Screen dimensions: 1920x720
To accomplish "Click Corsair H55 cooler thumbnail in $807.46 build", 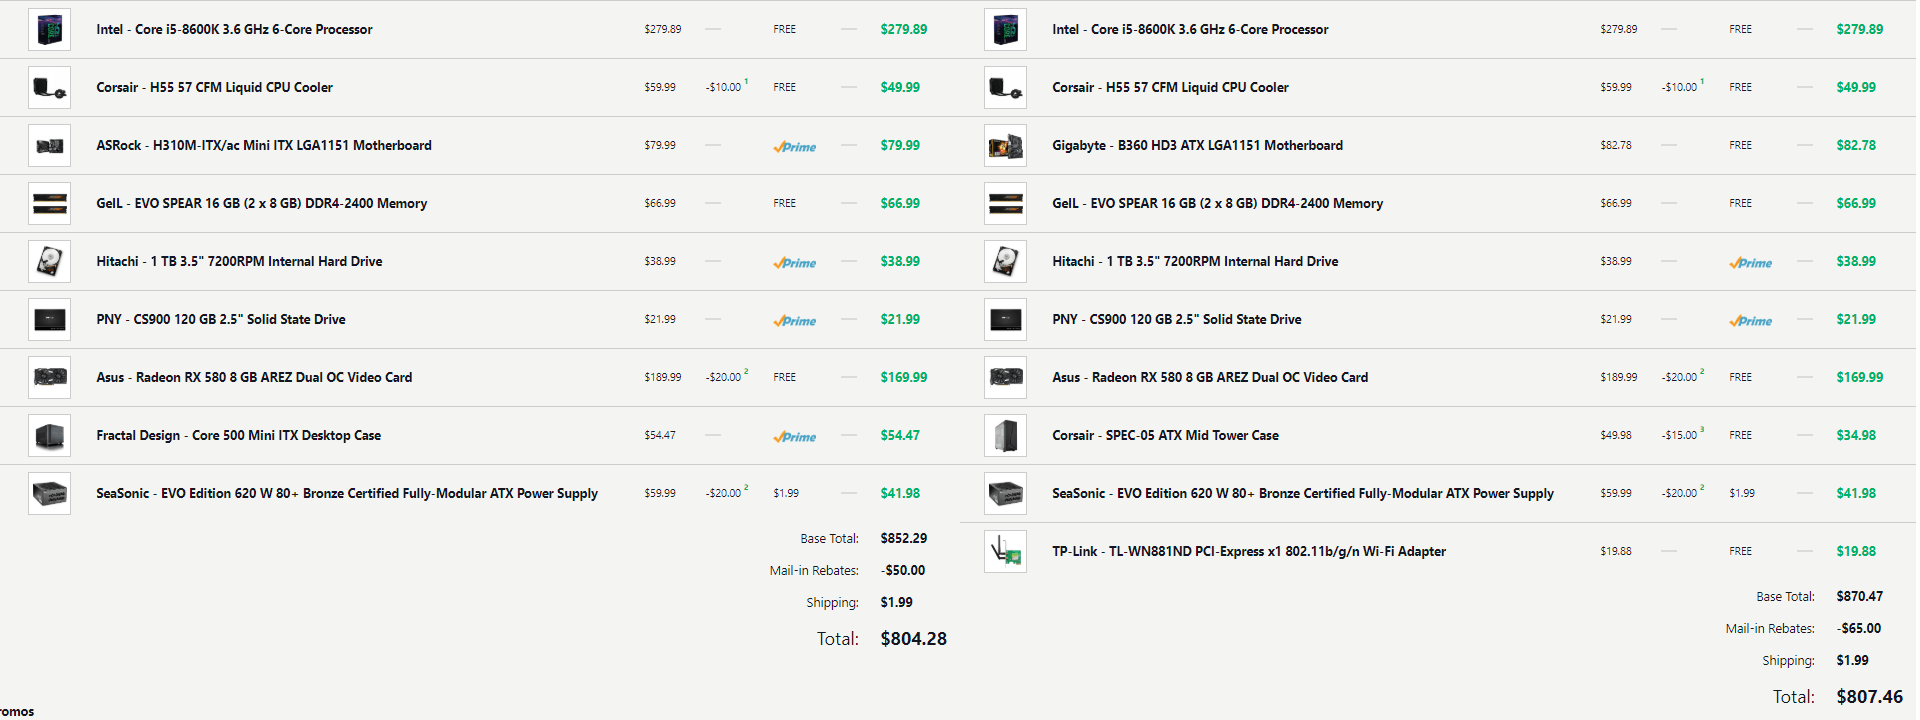I will click(1005, 88).
